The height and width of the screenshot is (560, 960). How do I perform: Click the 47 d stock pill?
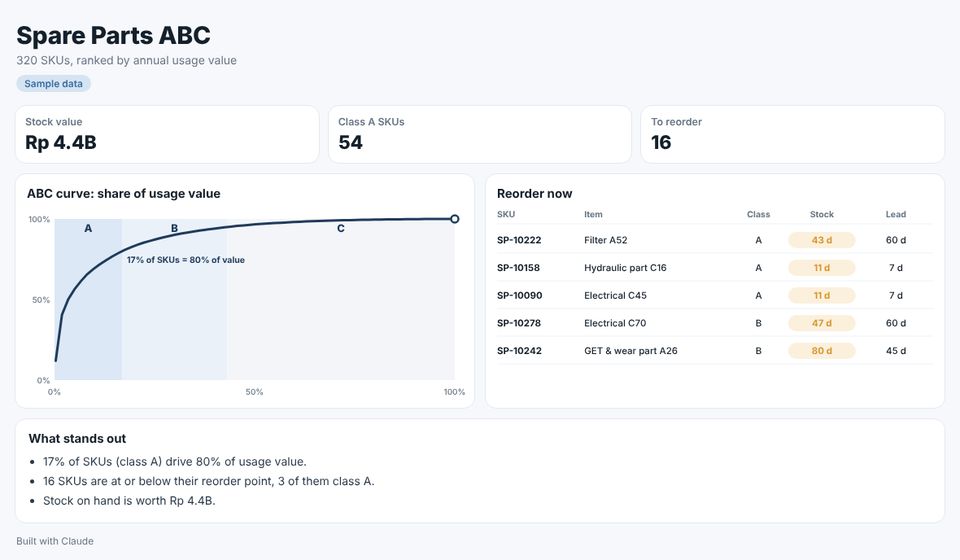822,323
